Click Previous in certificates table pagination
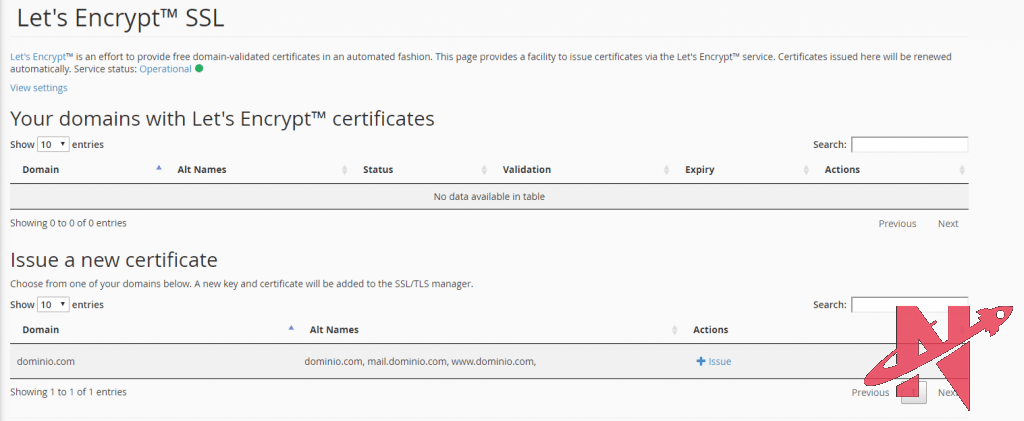The image size is (1024, 421). click(x=897, y=223)
